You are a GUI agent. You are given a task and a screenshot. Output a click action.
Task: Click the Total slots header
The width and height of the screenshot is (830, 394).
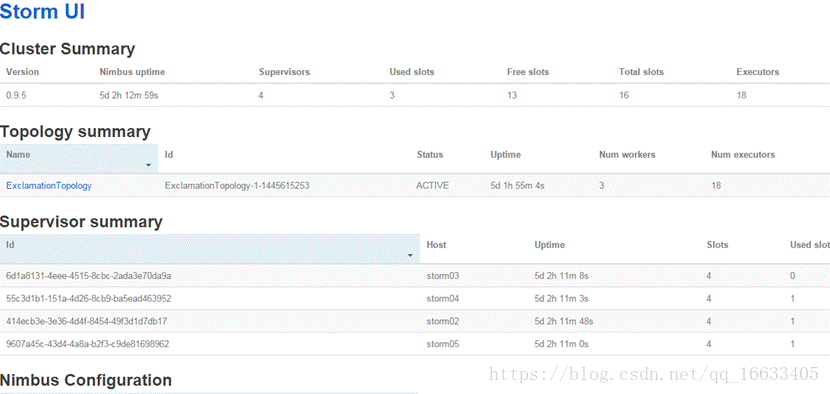[641, 71]
